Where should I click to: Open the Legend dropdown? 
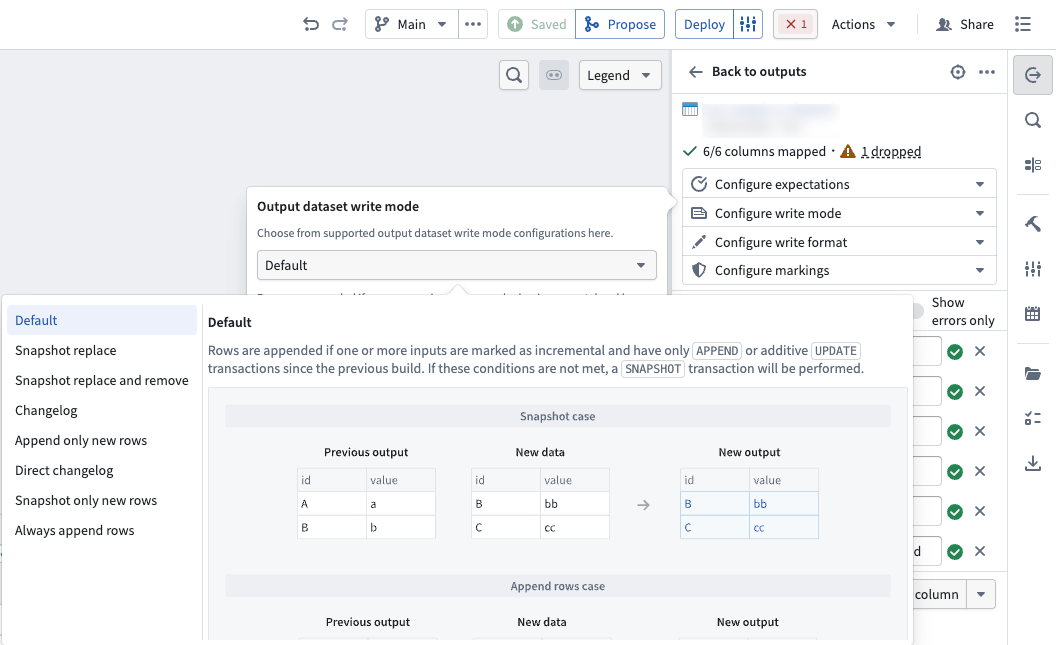620,75
